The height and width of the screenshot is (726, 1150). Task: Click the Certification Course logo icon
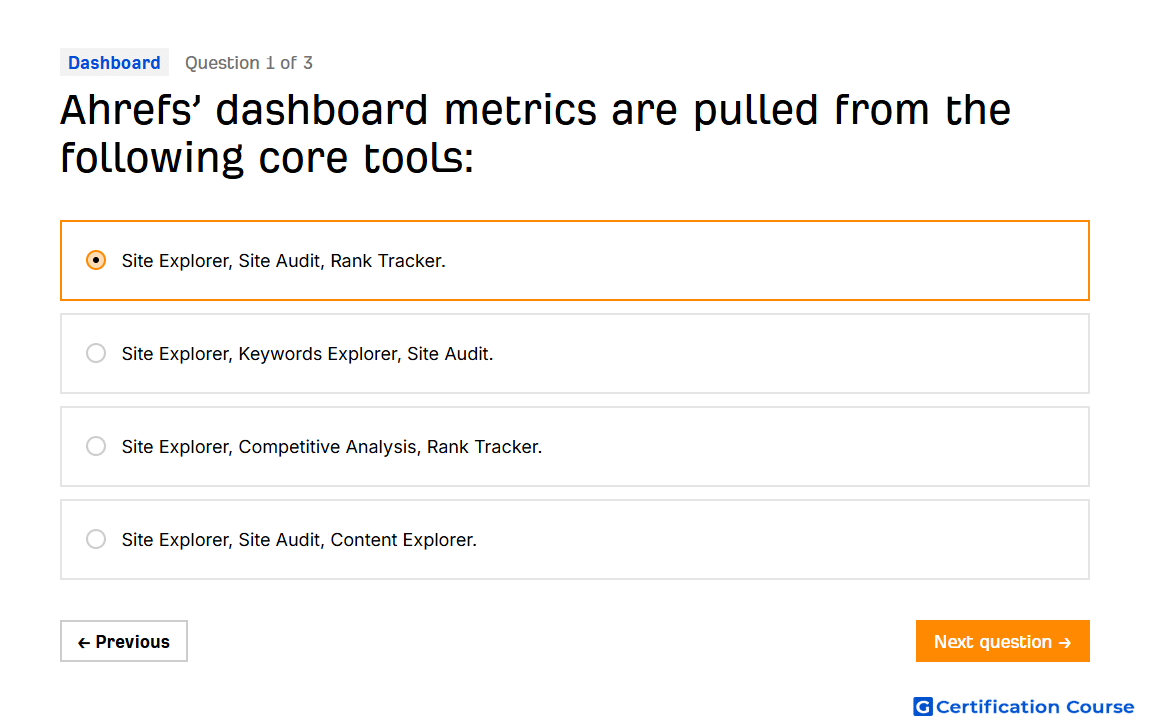(x=923, y=706)
